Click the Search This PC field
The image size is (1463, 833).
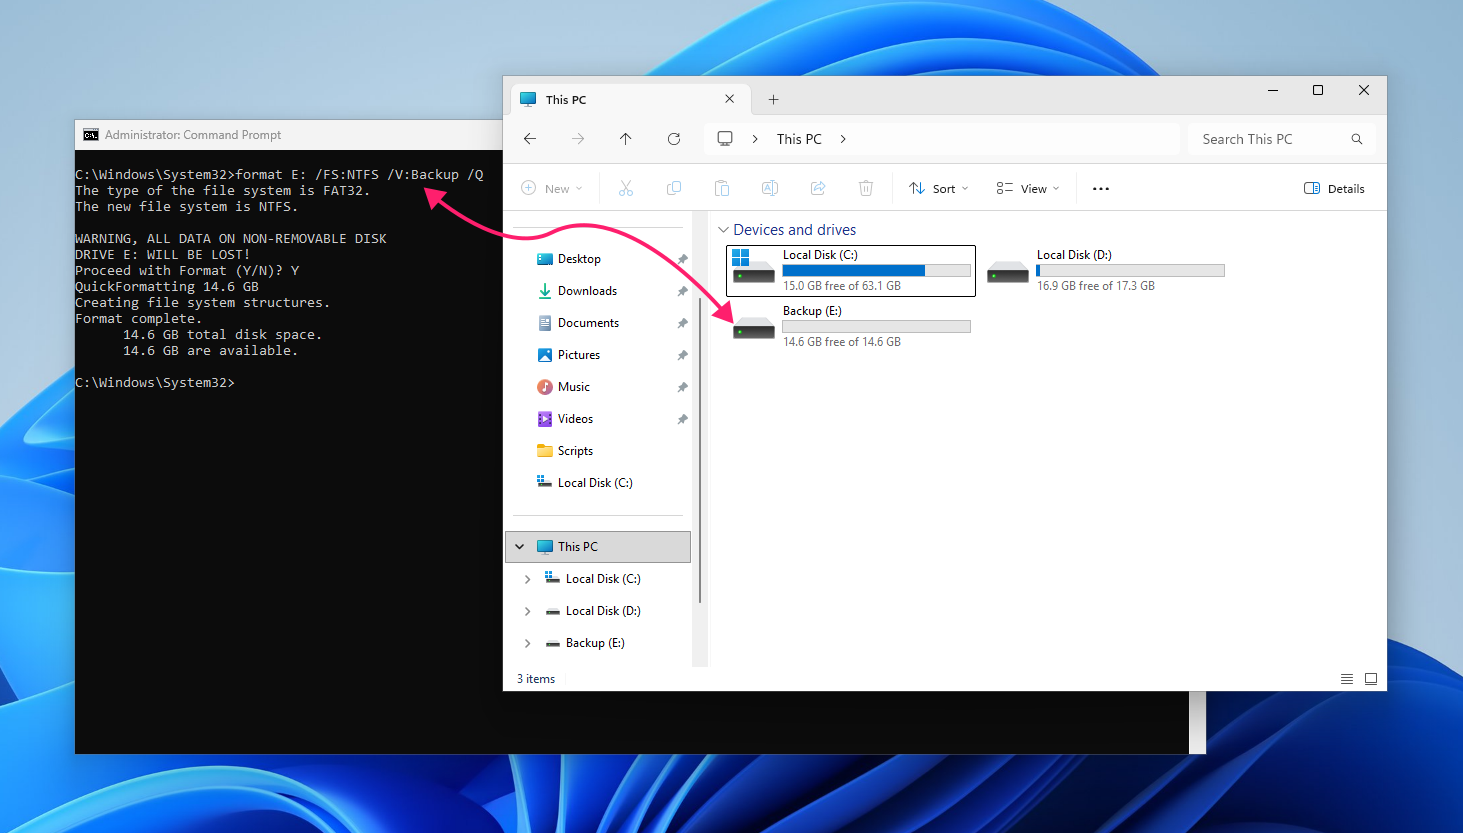(1282, 139)
